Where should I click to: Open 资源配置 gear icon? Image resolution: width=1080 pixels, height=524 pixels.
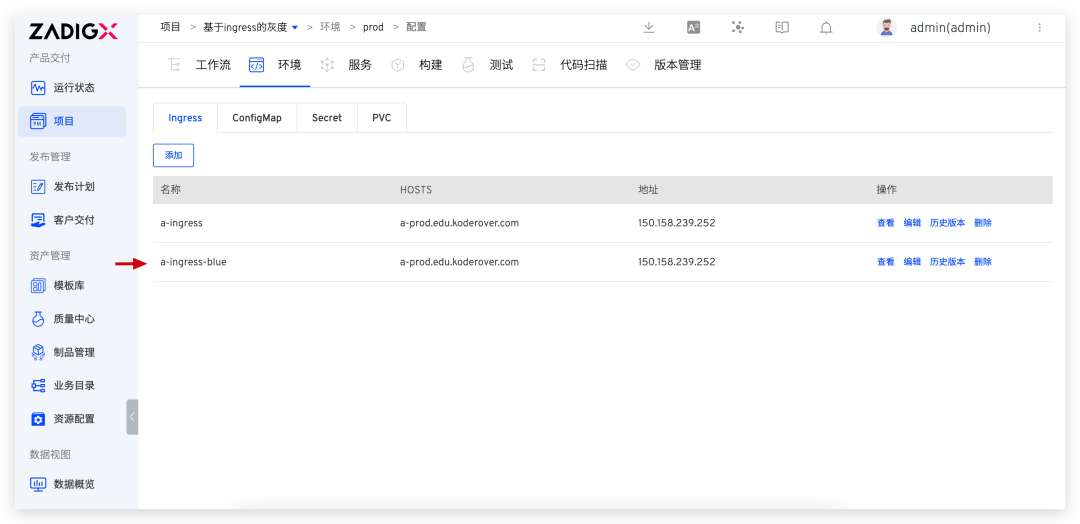click(x=38, y=419)
